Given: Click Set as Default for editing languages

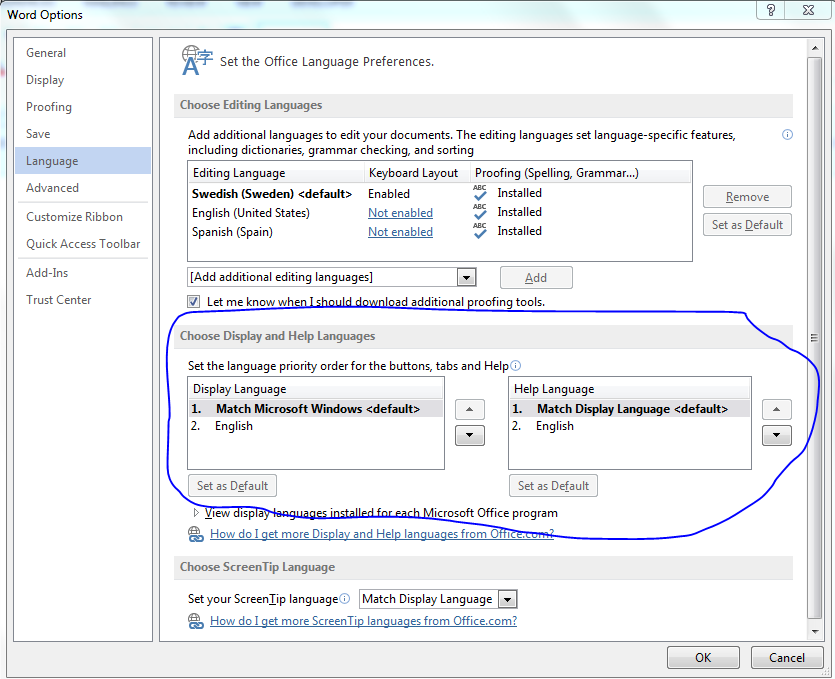Looking at the screenshot, I should (x=747, y=225).
